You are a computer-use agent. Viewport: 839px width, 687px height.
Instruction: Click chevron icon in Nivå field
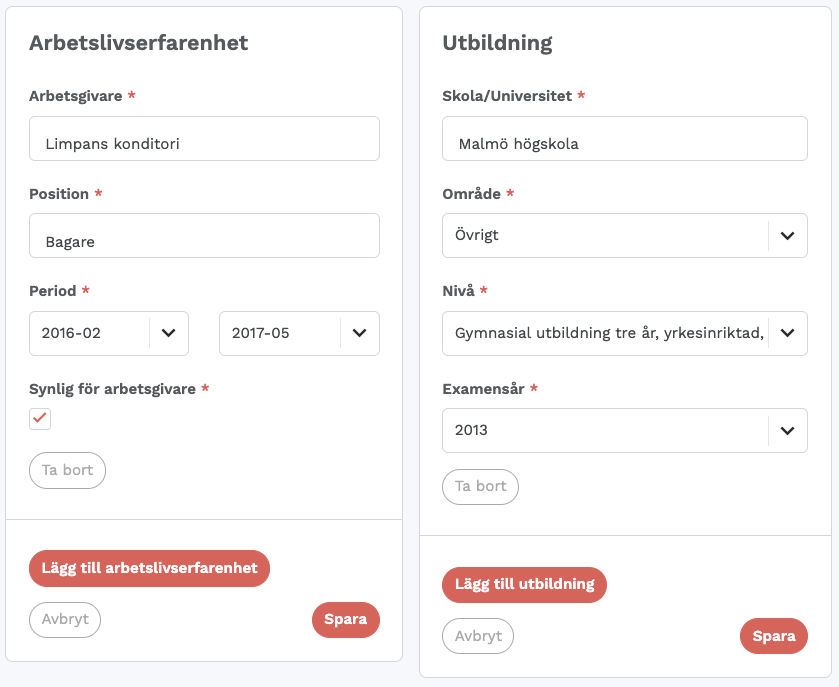pos(787,333)
